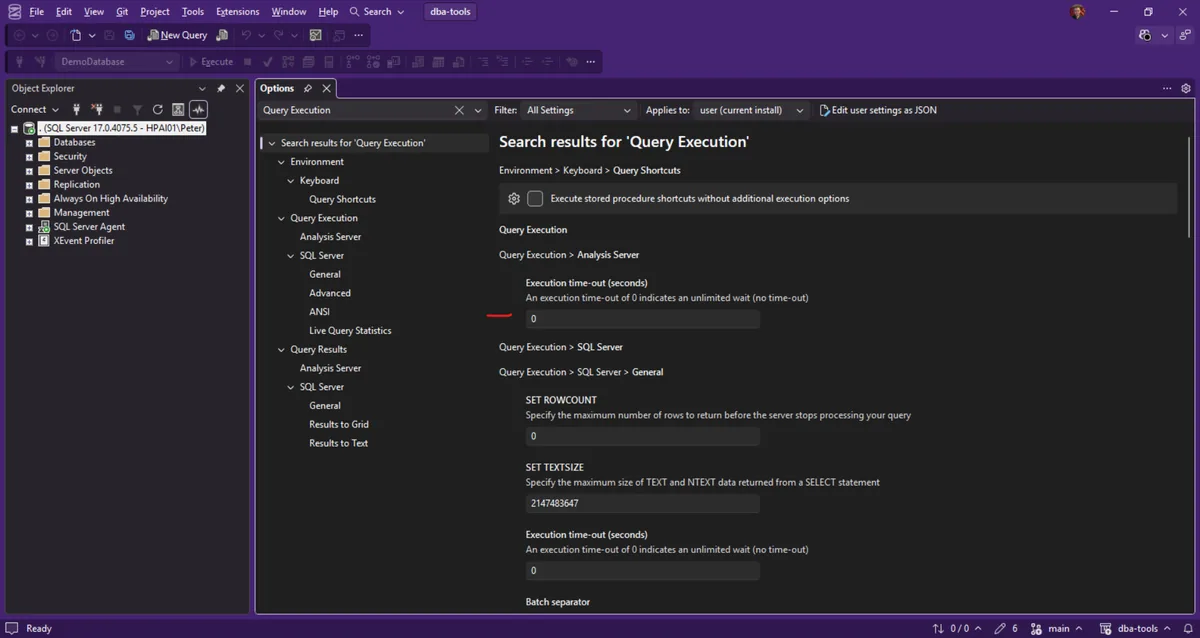Pin the Options tab
The width and height of the screenshot is (1200, 638).
coord(308,88)
